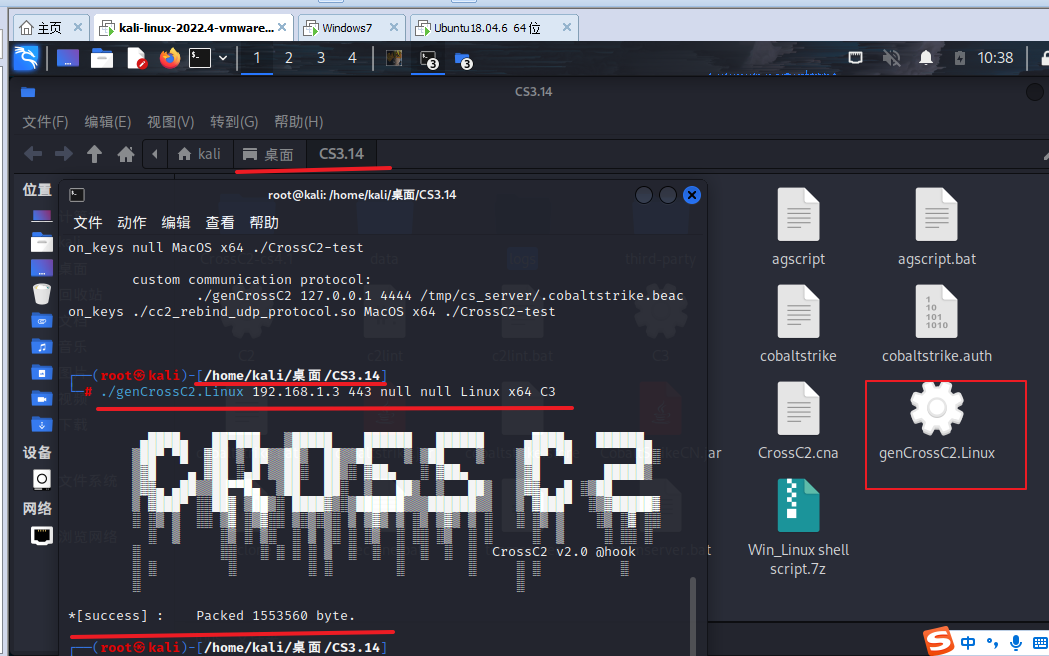Select the genCrossC2.Linux executable

click(x=937, y=421)
